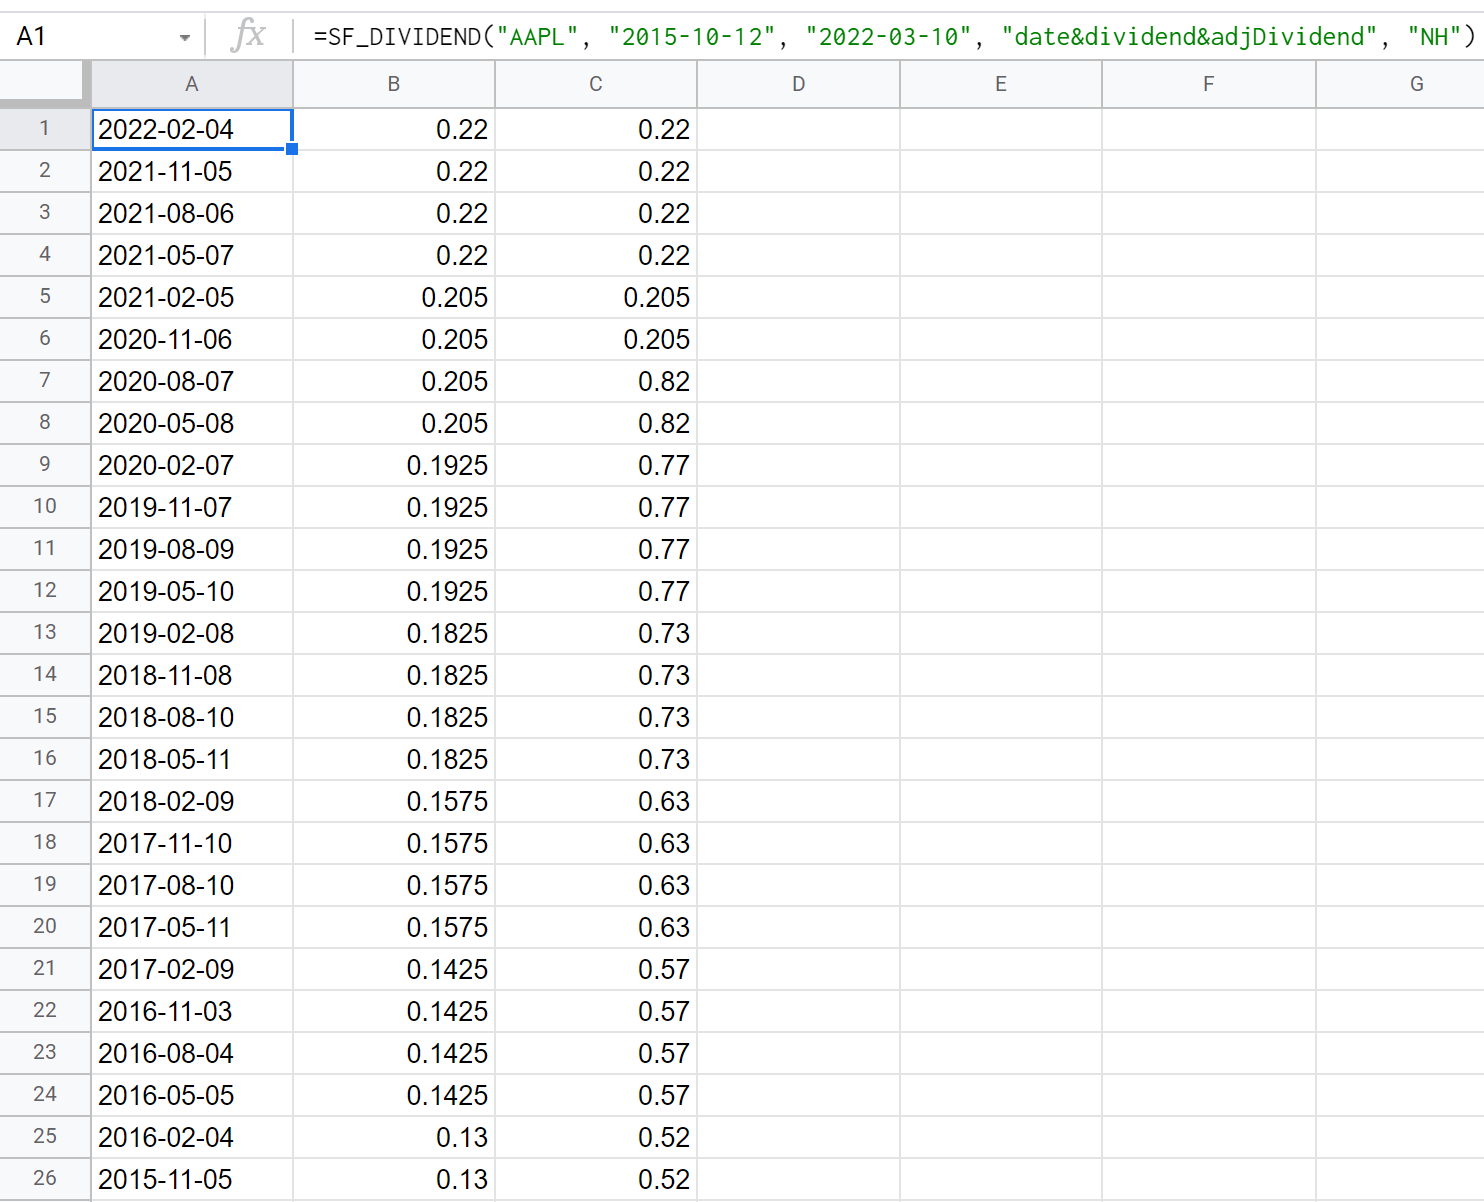The height and width of the screenshot is (1202, 1484).
Task: Click cell containing 2019-08-09
Action: pos(192,549)
